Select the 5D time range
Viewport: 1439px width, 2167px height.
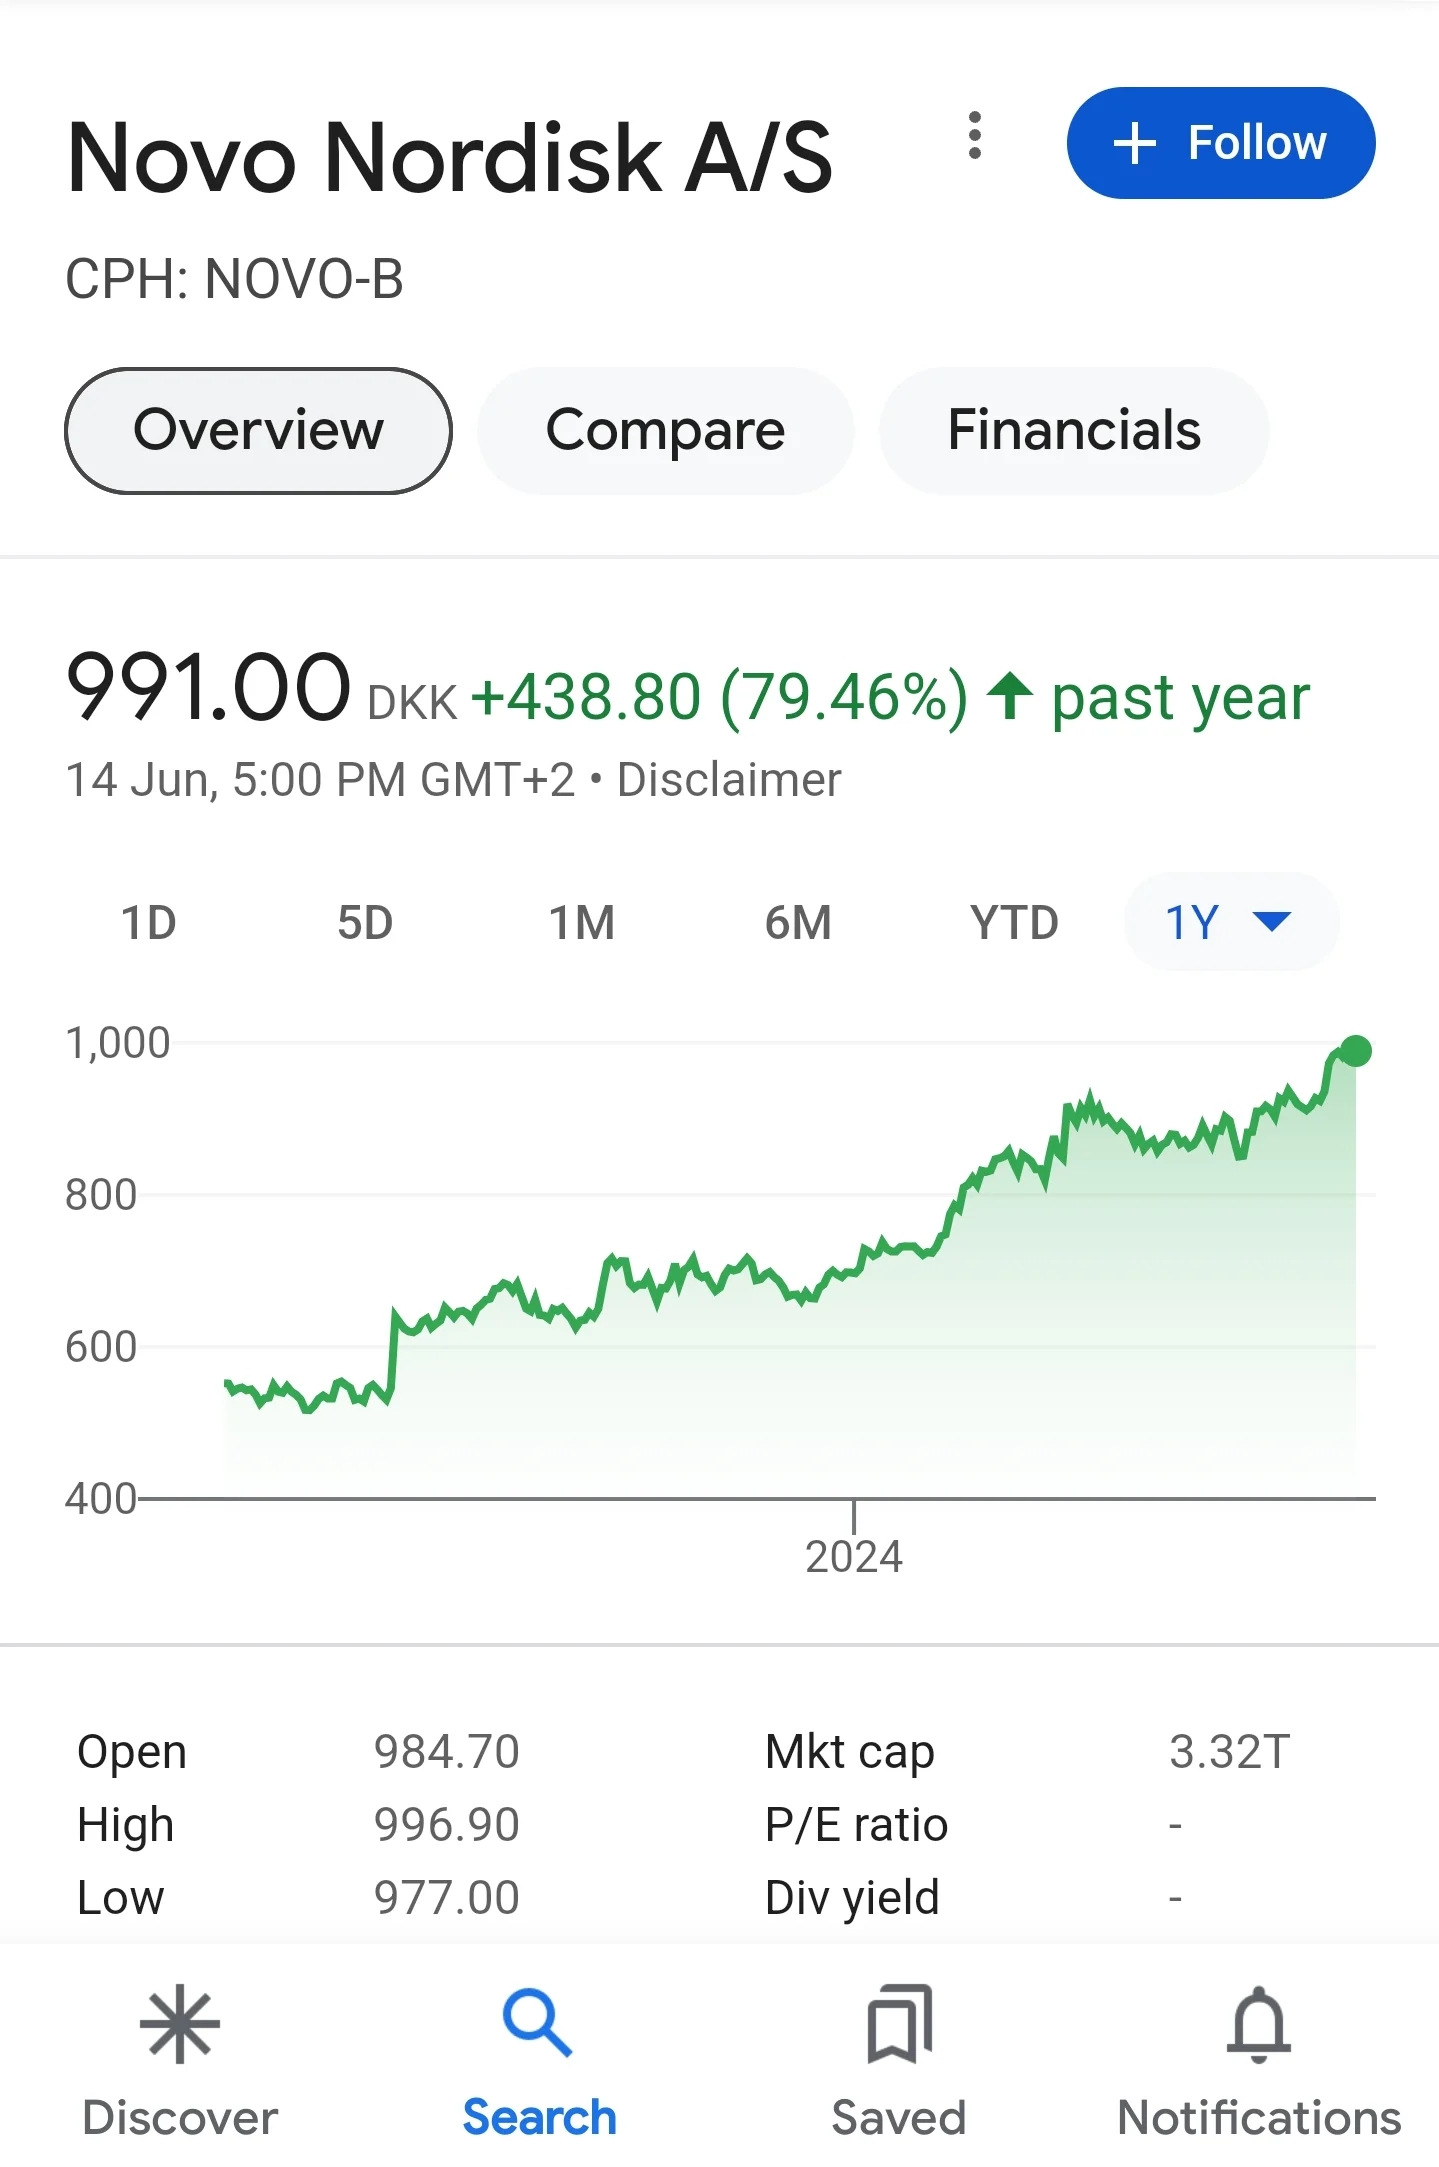coord(365,922)
